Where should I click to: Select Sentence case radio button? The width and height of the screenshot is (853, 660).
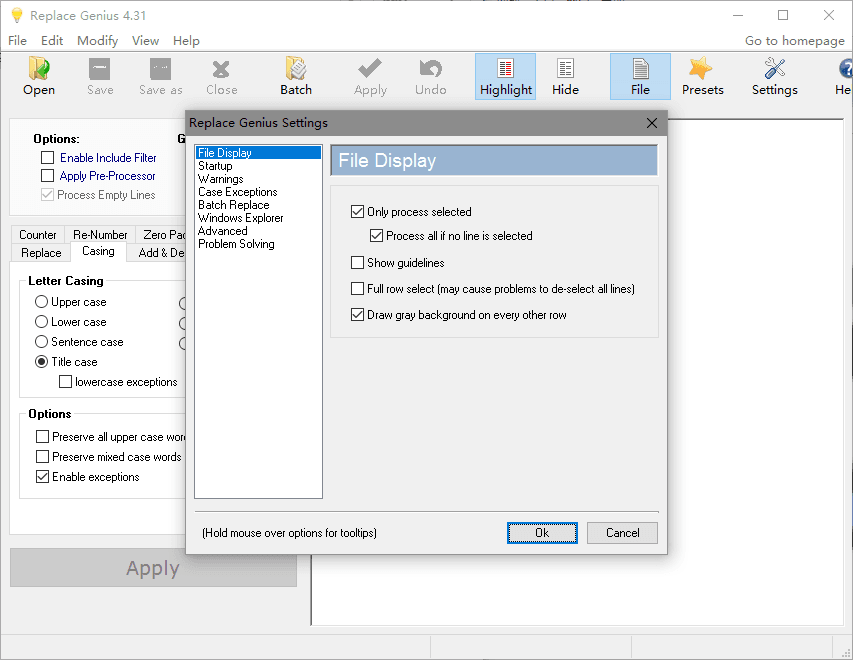pos(41,342)
